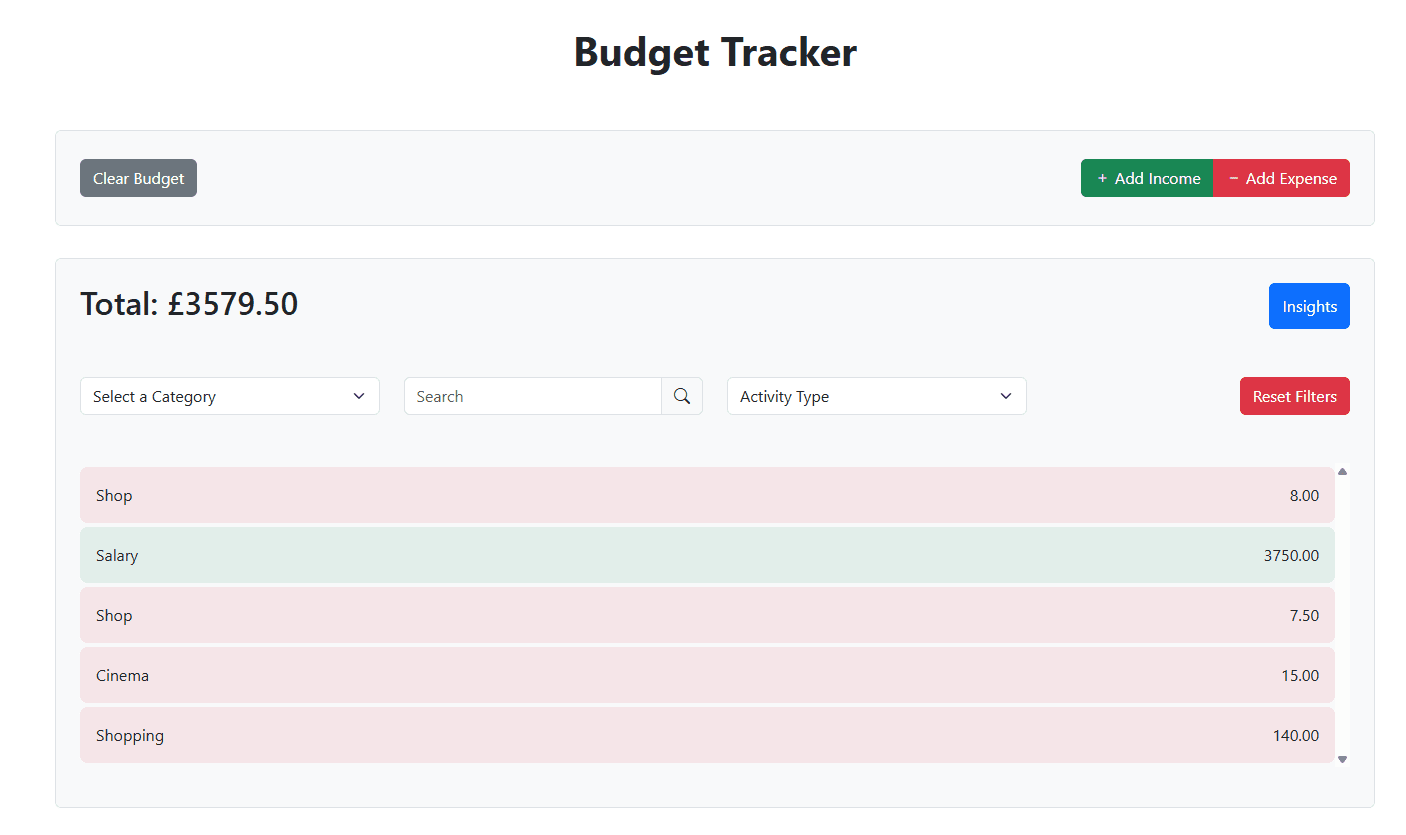This screenshot has height=835, width=1406.
Task: Open the Insights panel
Action: click(x=1309, y=306)
